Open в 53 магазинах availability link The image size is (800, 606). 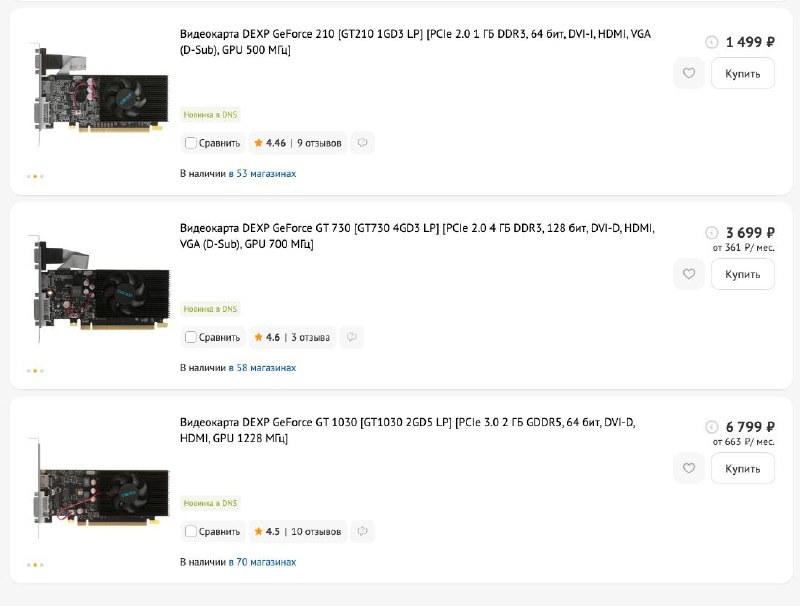[x=262, y=173]
